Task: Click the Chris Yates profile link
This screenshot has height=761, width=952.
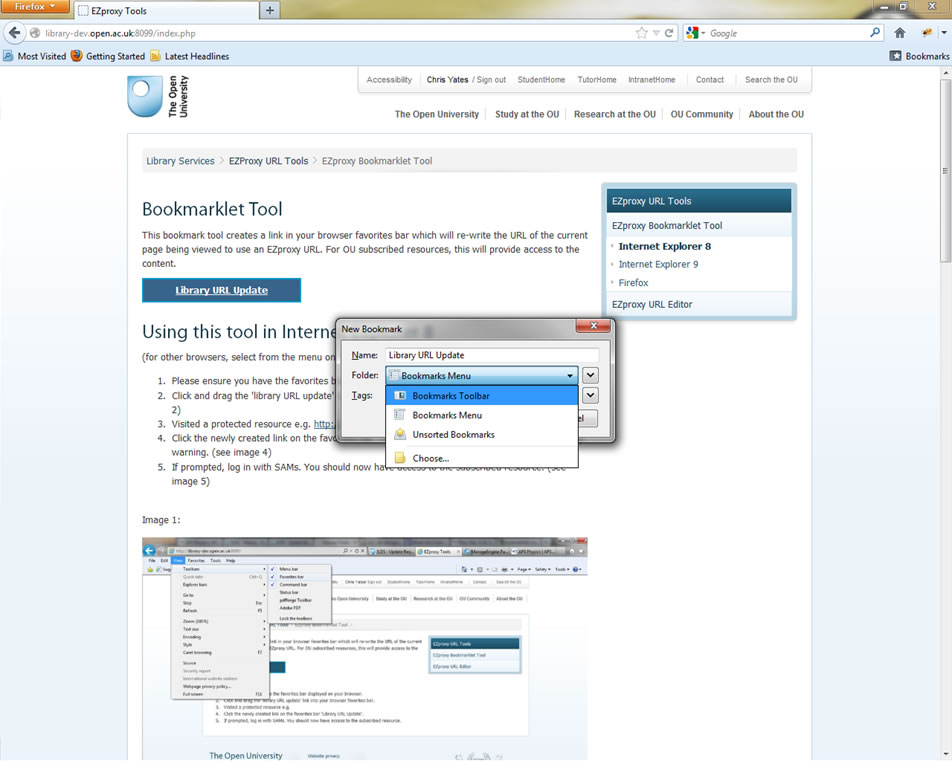Action: 447,80
